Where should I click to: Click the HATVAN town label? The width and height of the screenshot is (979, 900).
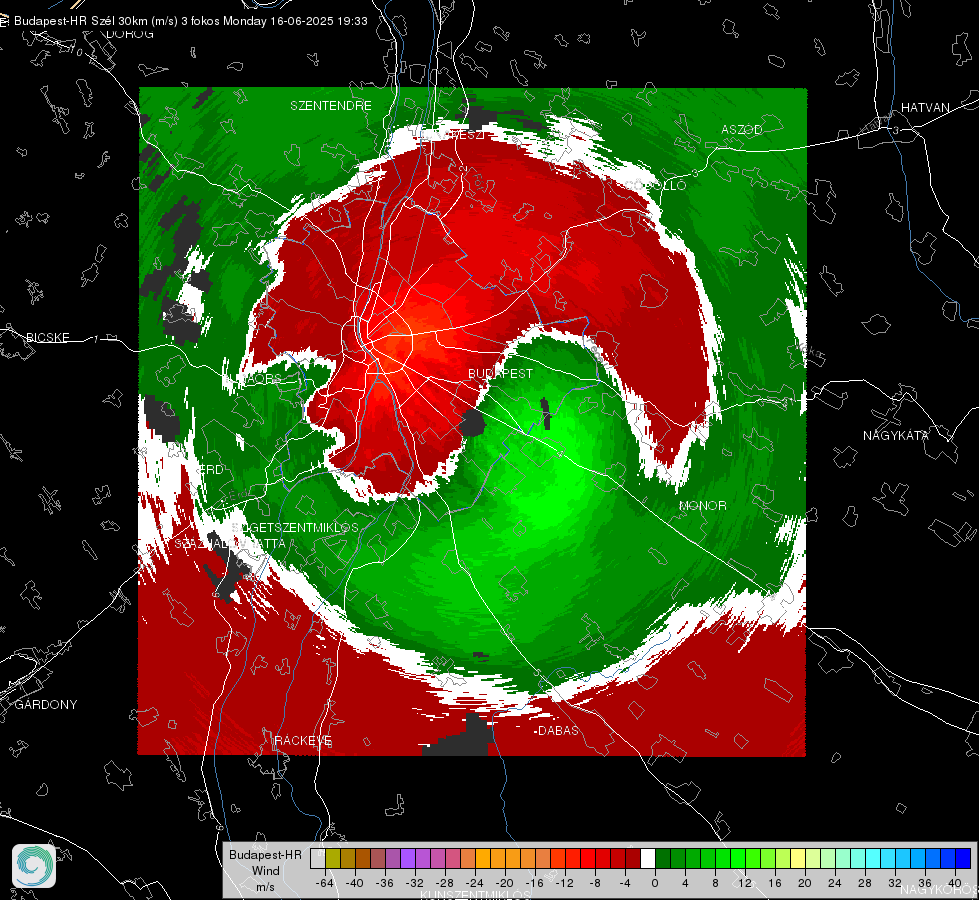pos(925,107)
